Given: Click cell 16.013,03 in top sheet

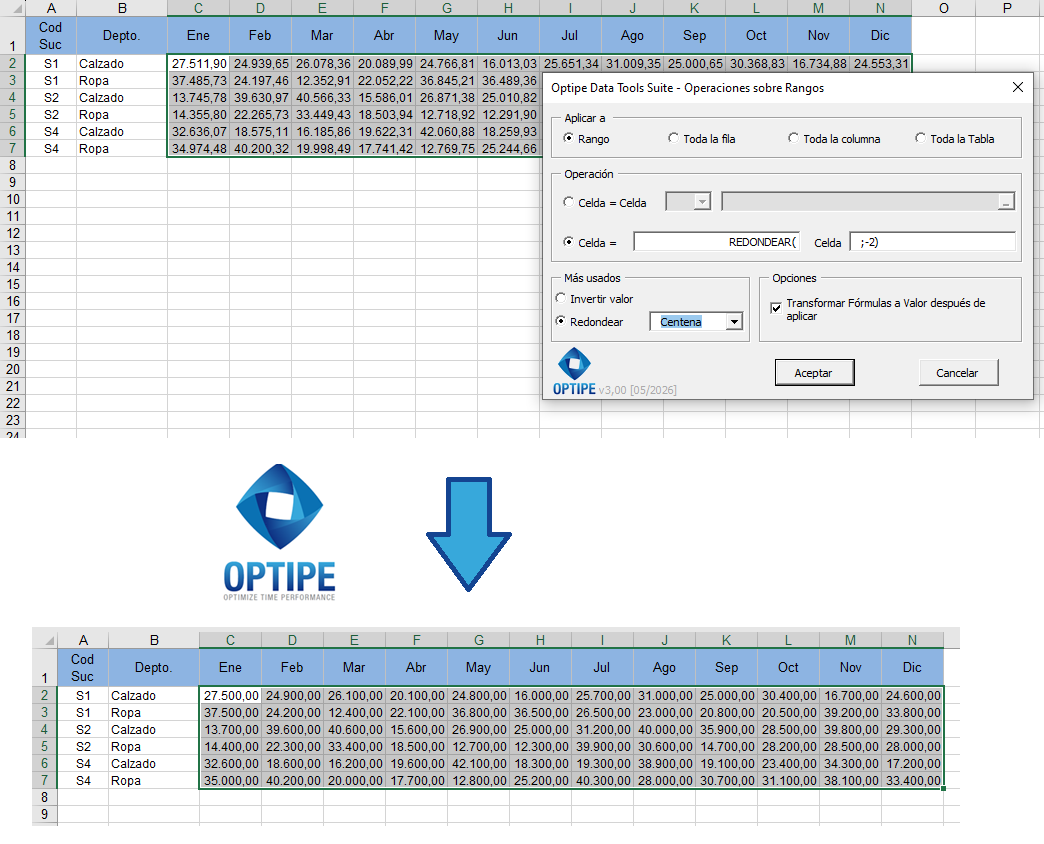Looking at the screenshot, I should (x=509, y=63).
